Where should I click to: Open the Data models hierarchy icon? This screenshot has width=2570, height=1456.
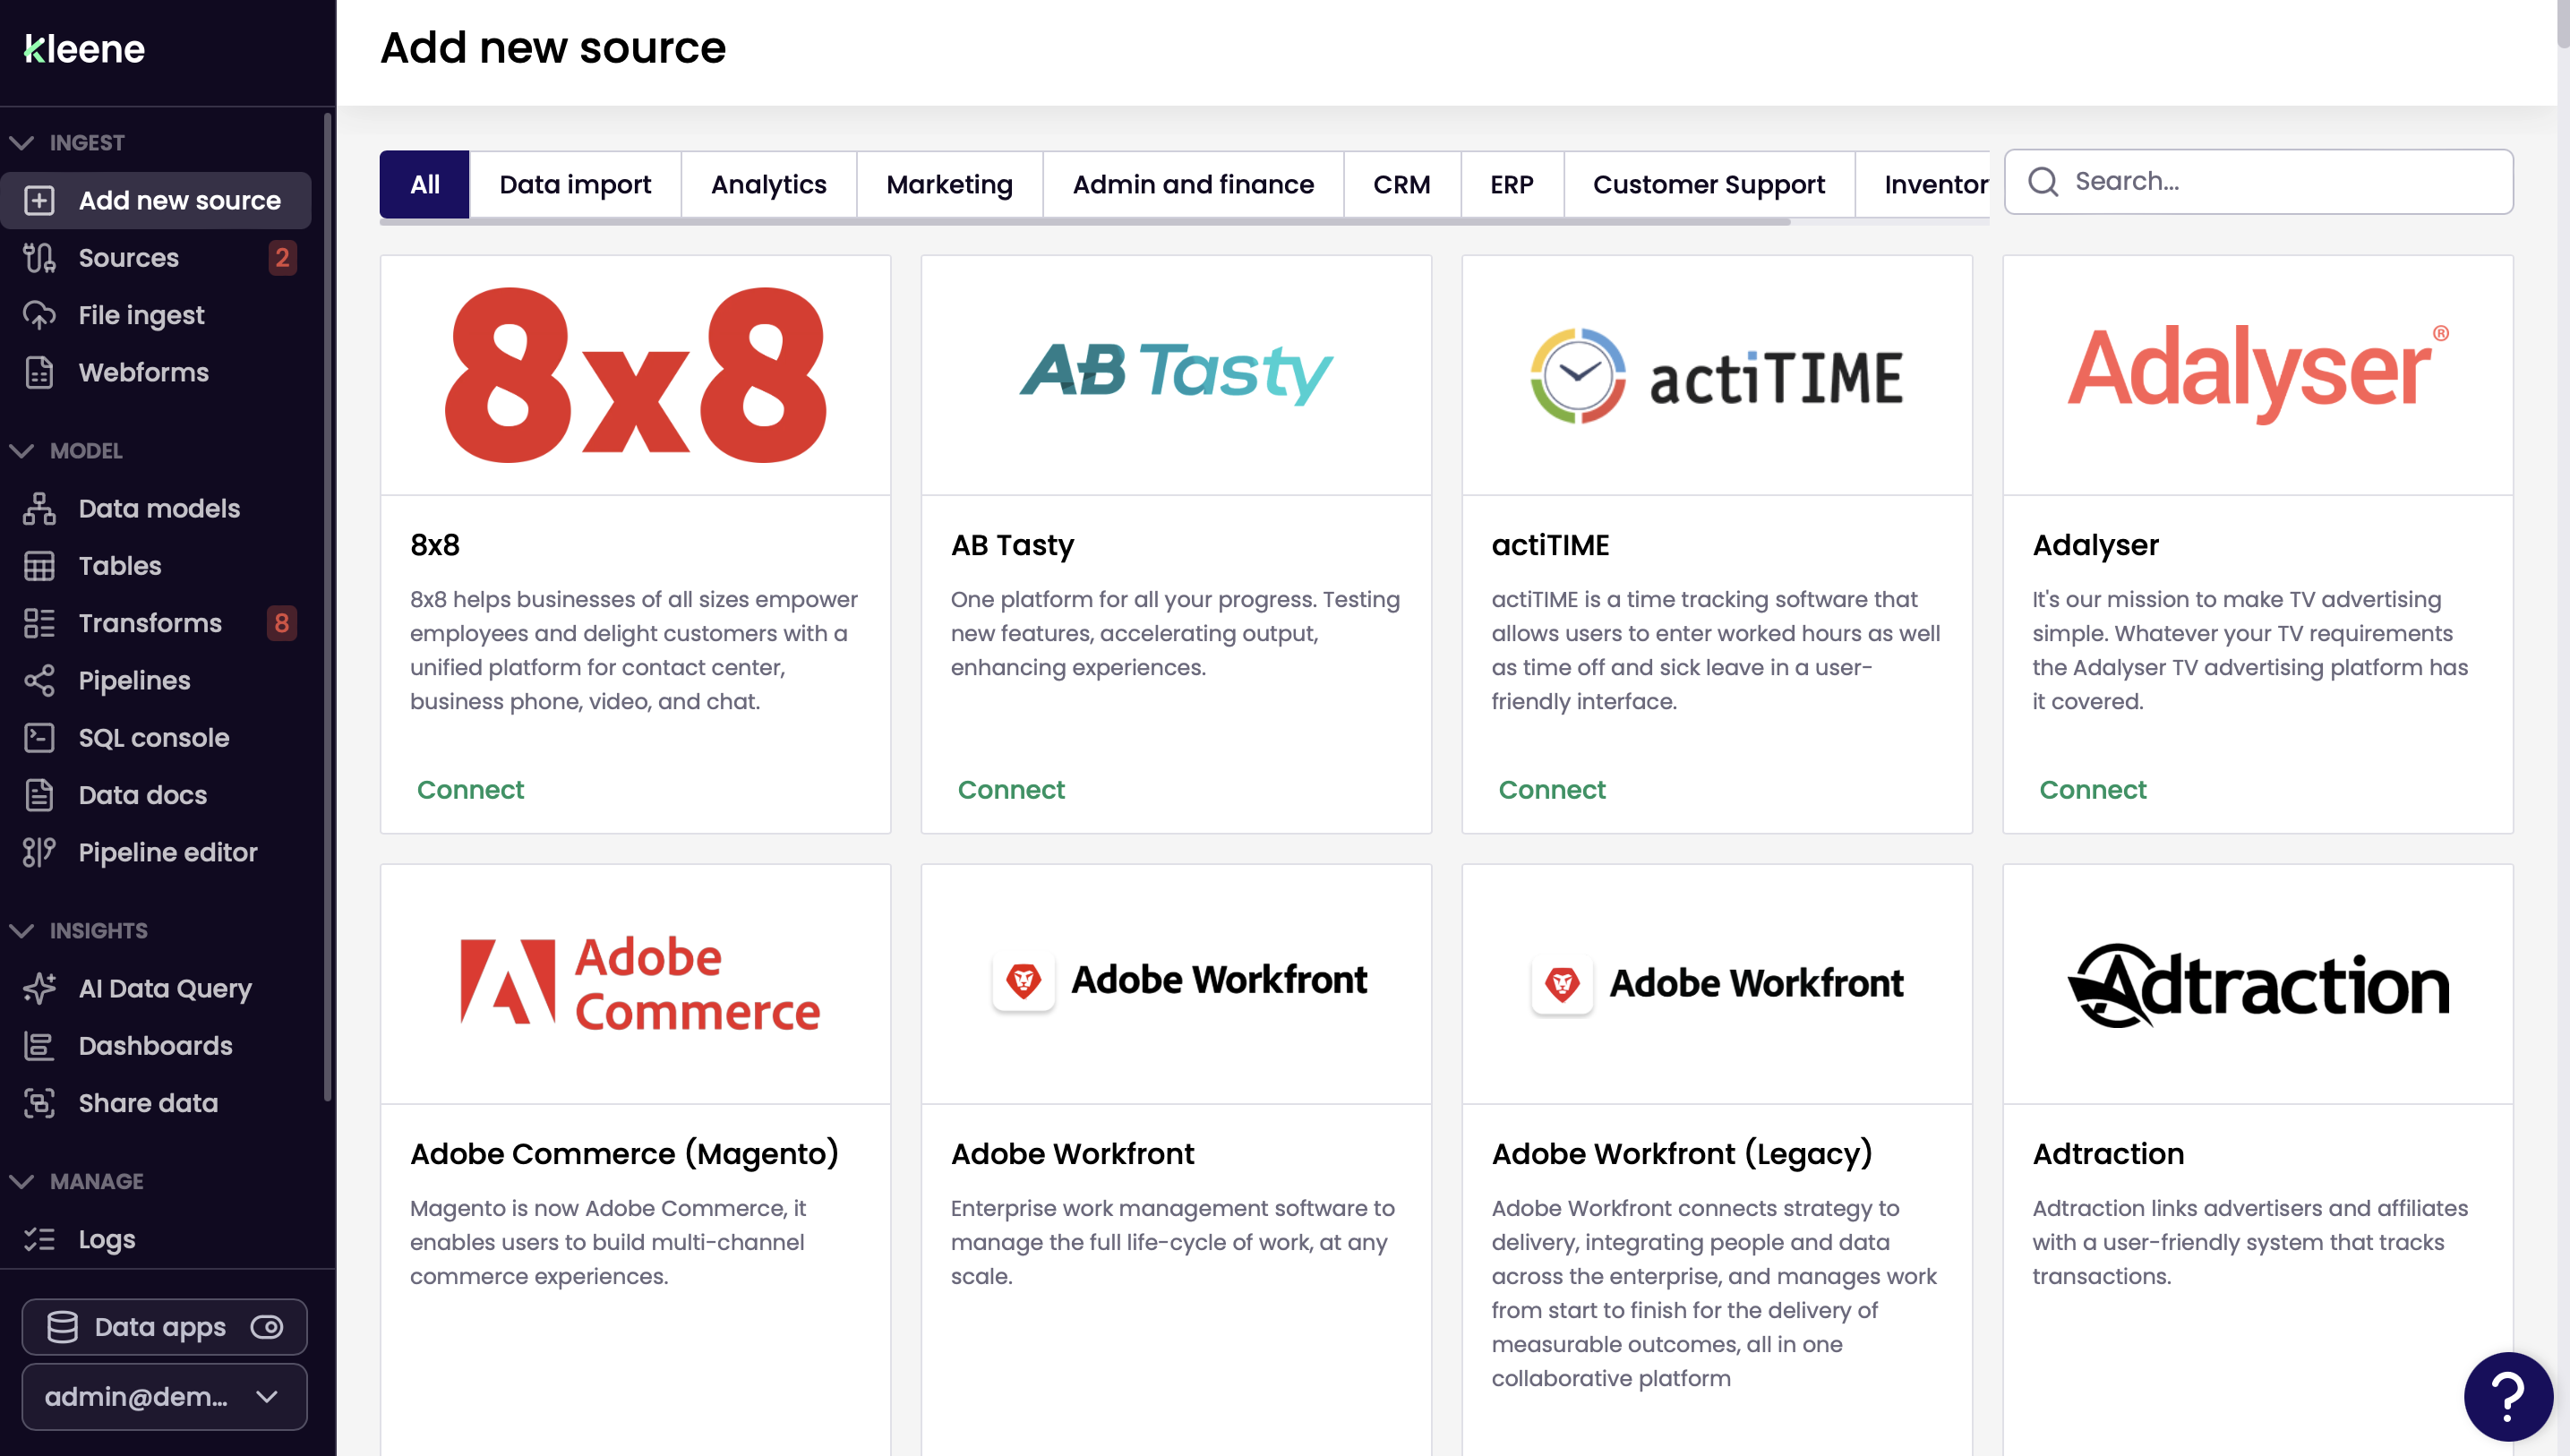point(39,508)
